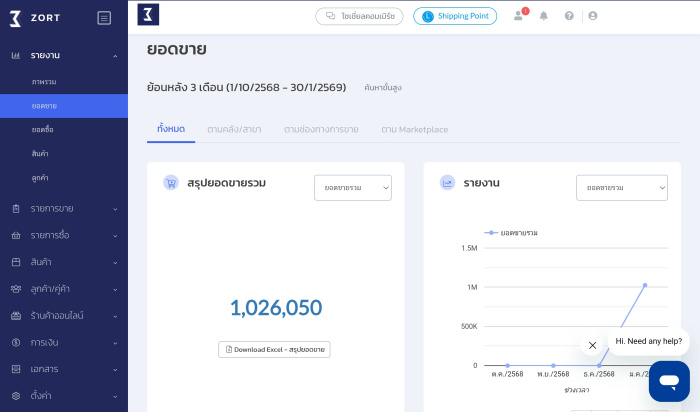Open ยอดขายรวม dropdown in report card

point(621,187)
